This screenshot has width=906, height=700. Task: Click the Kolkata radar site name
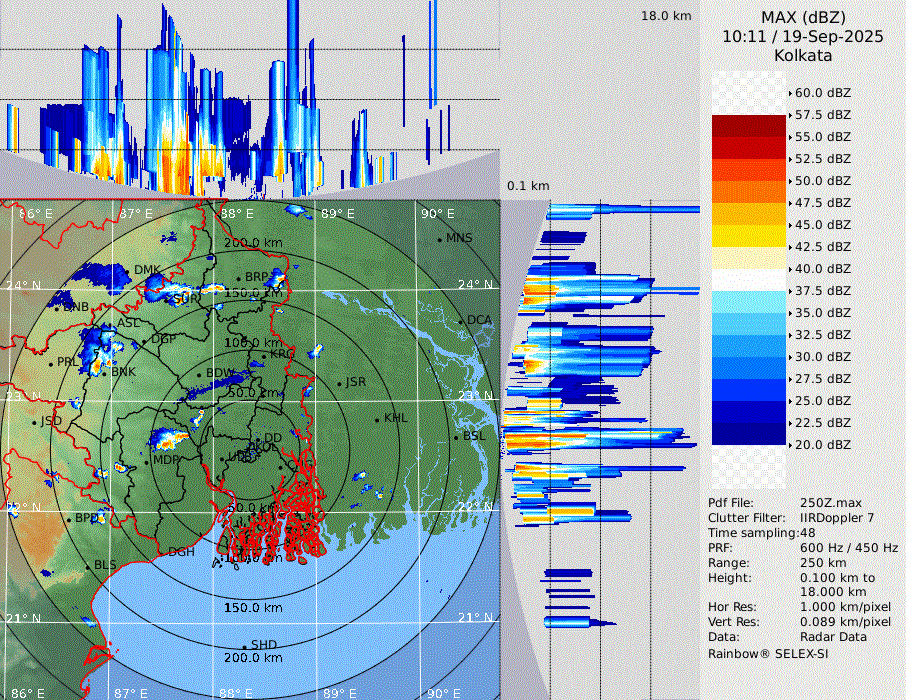pyautogui.click(x=802, y=55)
